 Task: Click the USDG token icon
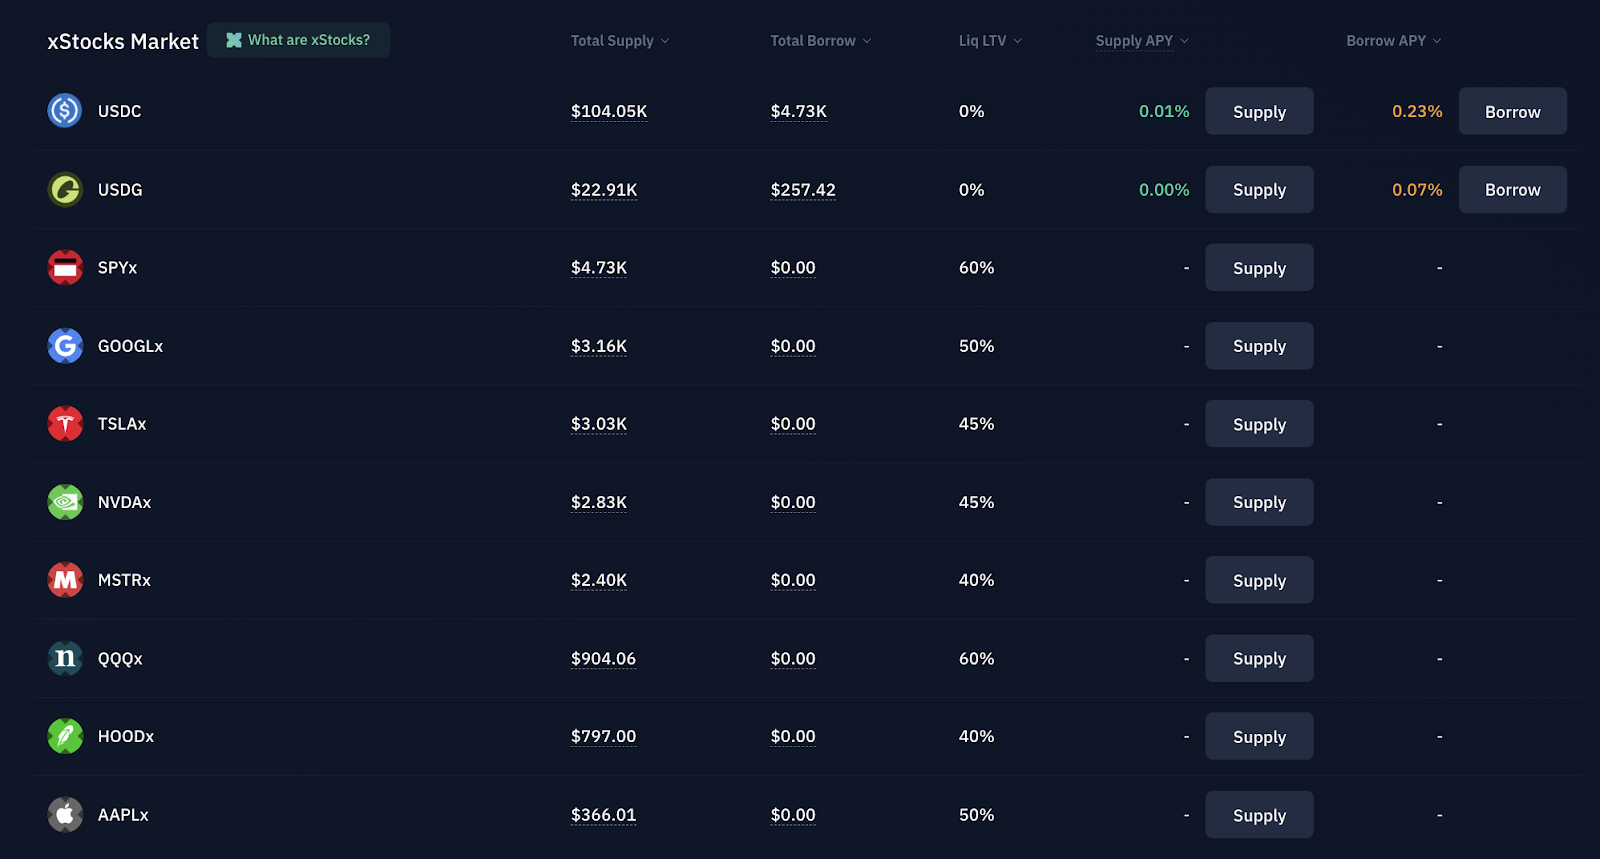(65, 189)
